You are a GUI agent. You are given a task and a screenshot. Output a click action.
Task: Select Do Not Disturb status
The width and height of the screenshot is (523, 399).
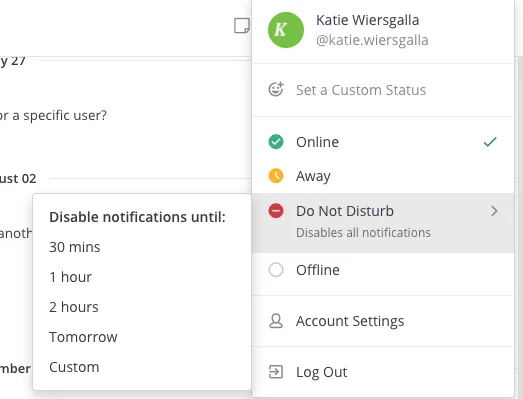(383, 223)
